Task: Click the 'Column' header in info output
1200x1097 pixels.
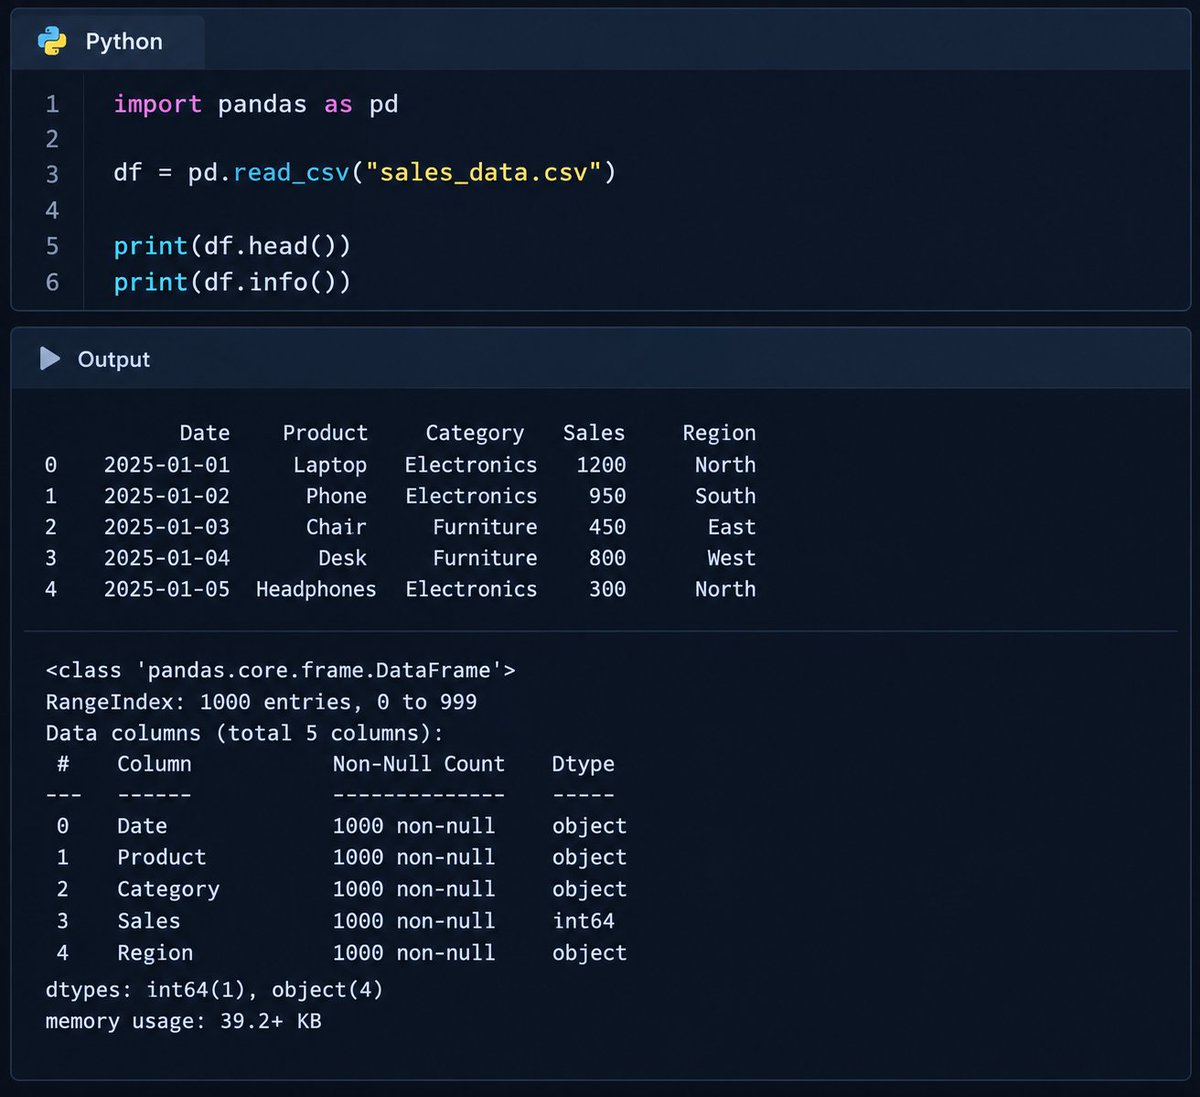Action: pos(154,764)
